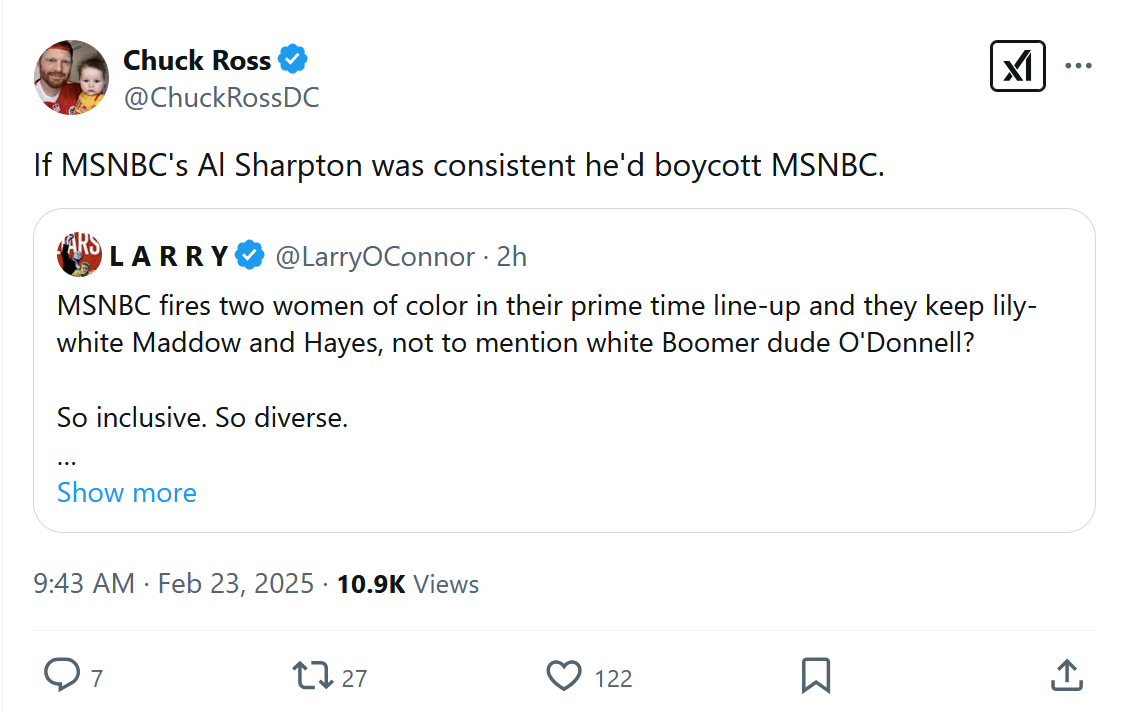Click the reply speech bubble icon
Viewport: 1122px width, 712px height.
point(62,676)
